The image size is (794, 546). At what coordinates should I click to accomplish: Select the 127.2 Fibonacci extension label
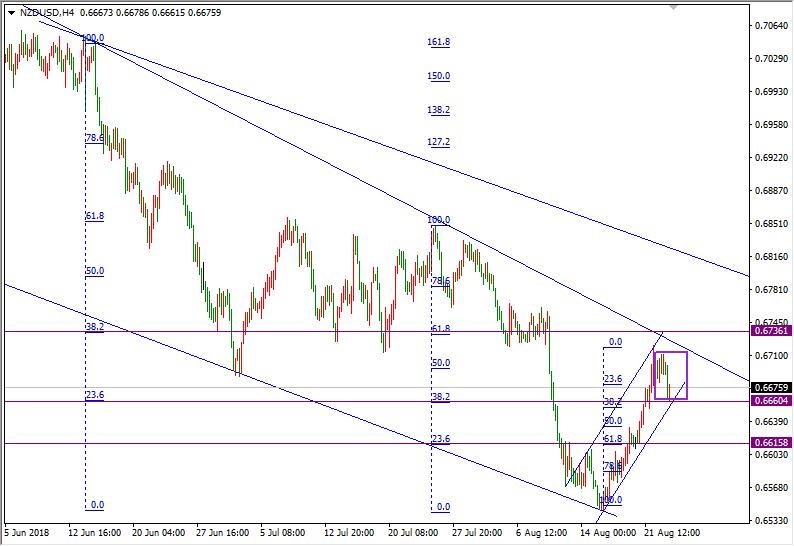coord(438,142)
